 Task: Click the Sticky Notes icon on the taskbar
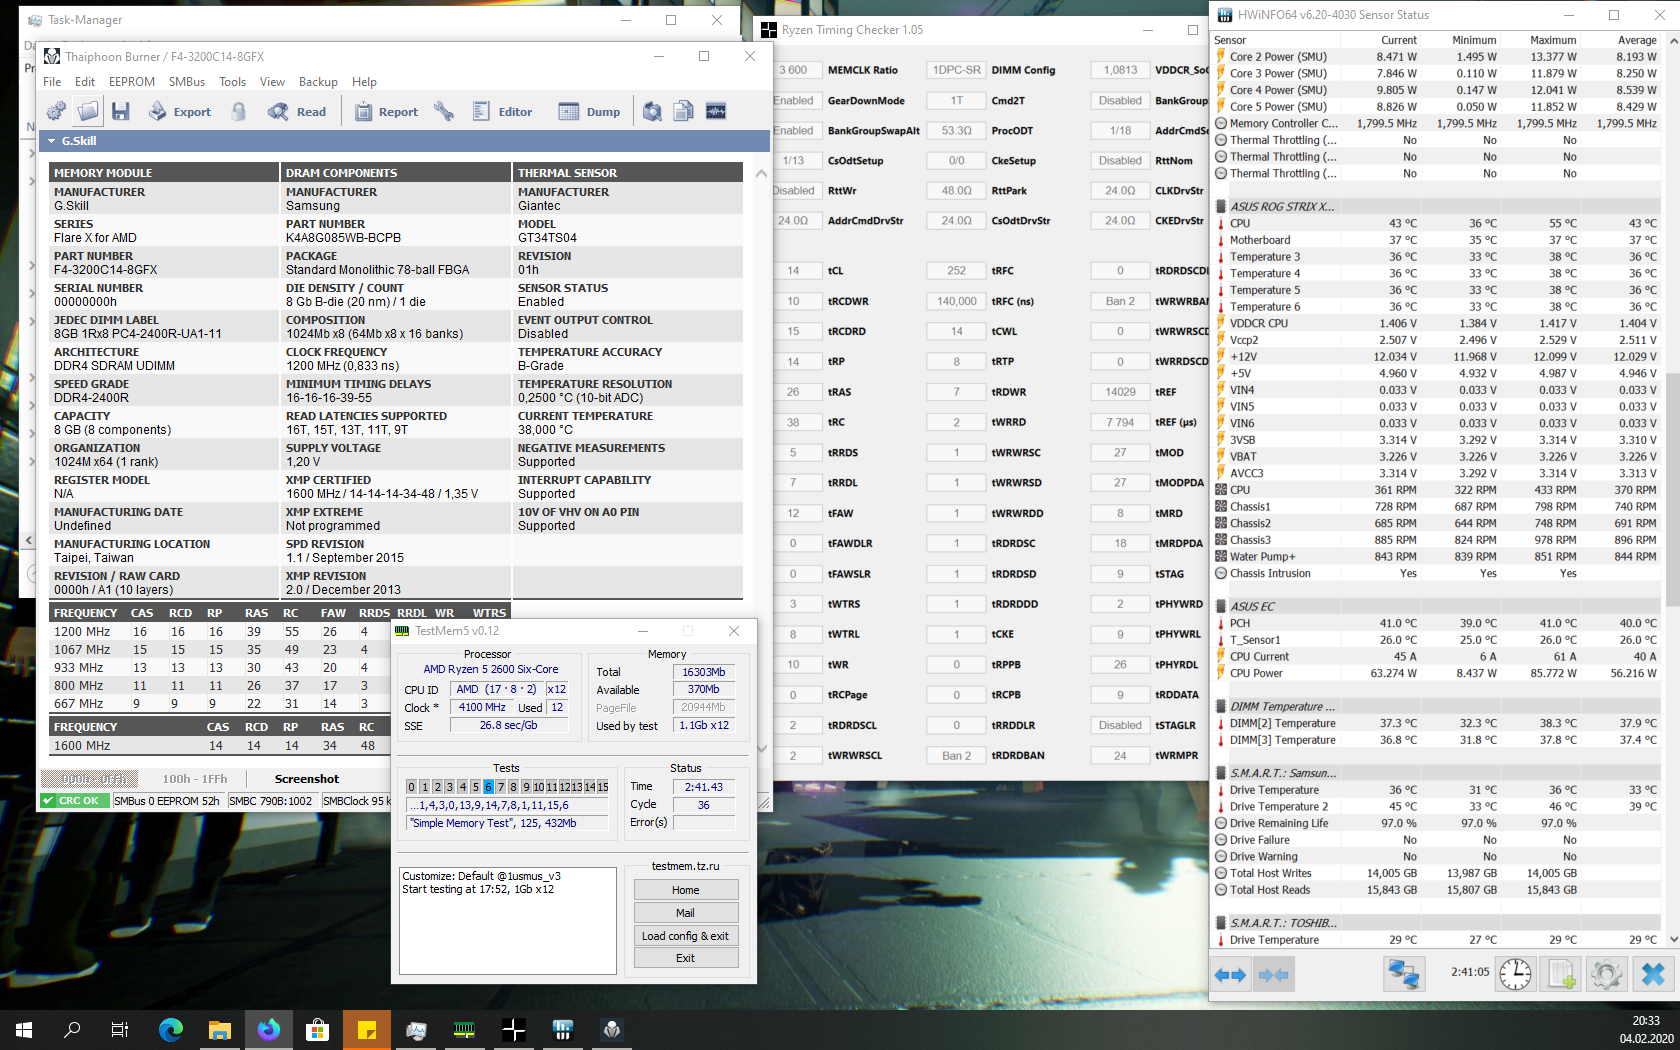(367, 1030)
